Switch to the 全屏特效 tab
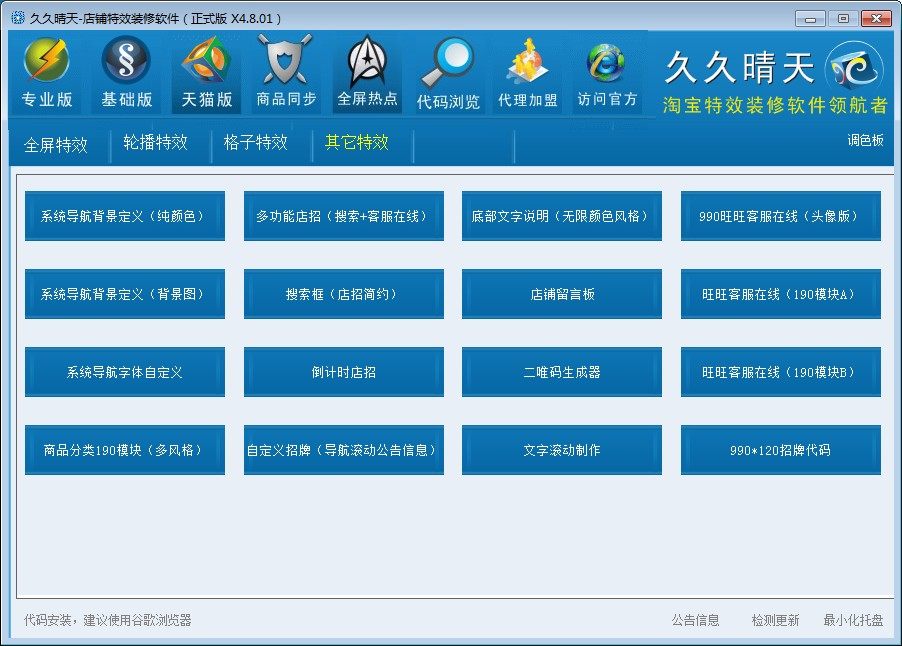 click(x=56, y=144)
